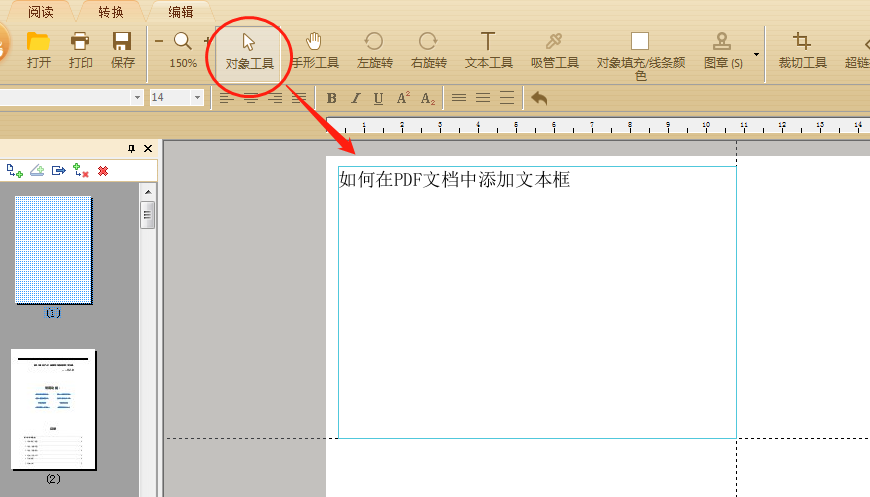Viewport: 870px width, 497px height.
Task: Click the font size 14 field
Action: (x=170, y=98)
